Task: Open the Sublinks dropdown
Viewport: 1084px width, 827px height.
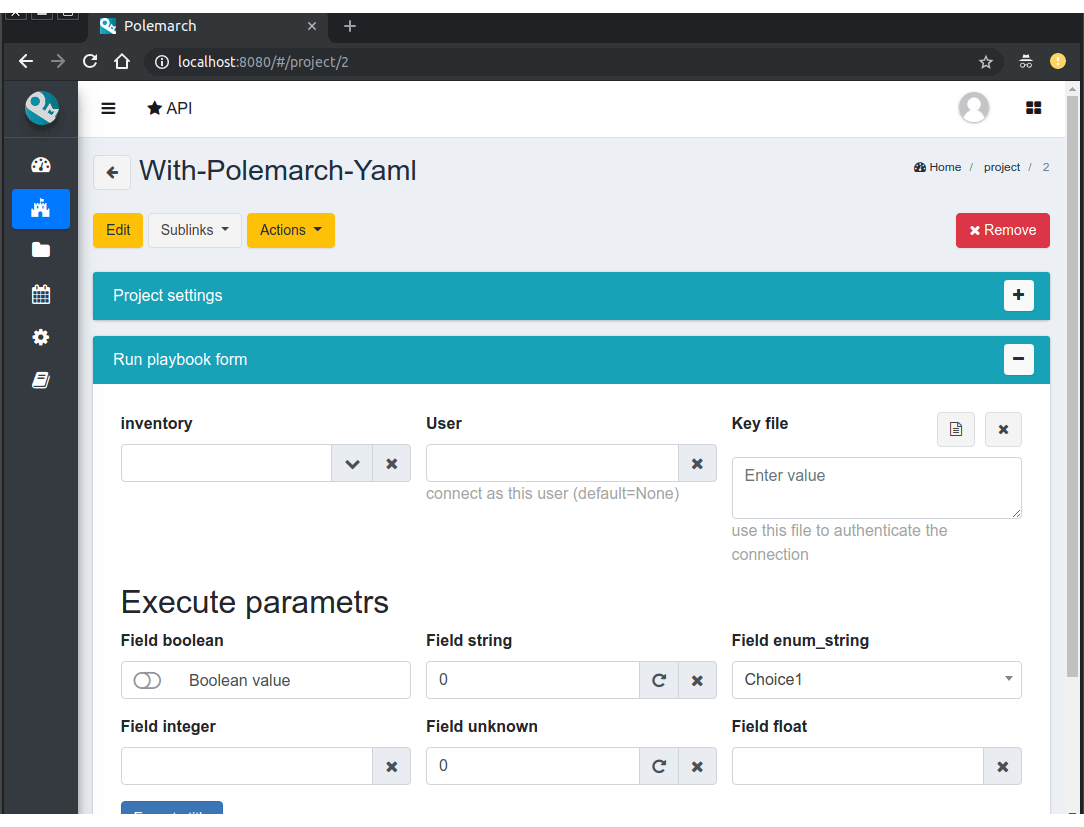Action: pyautogui.click(x=194, y=230)
